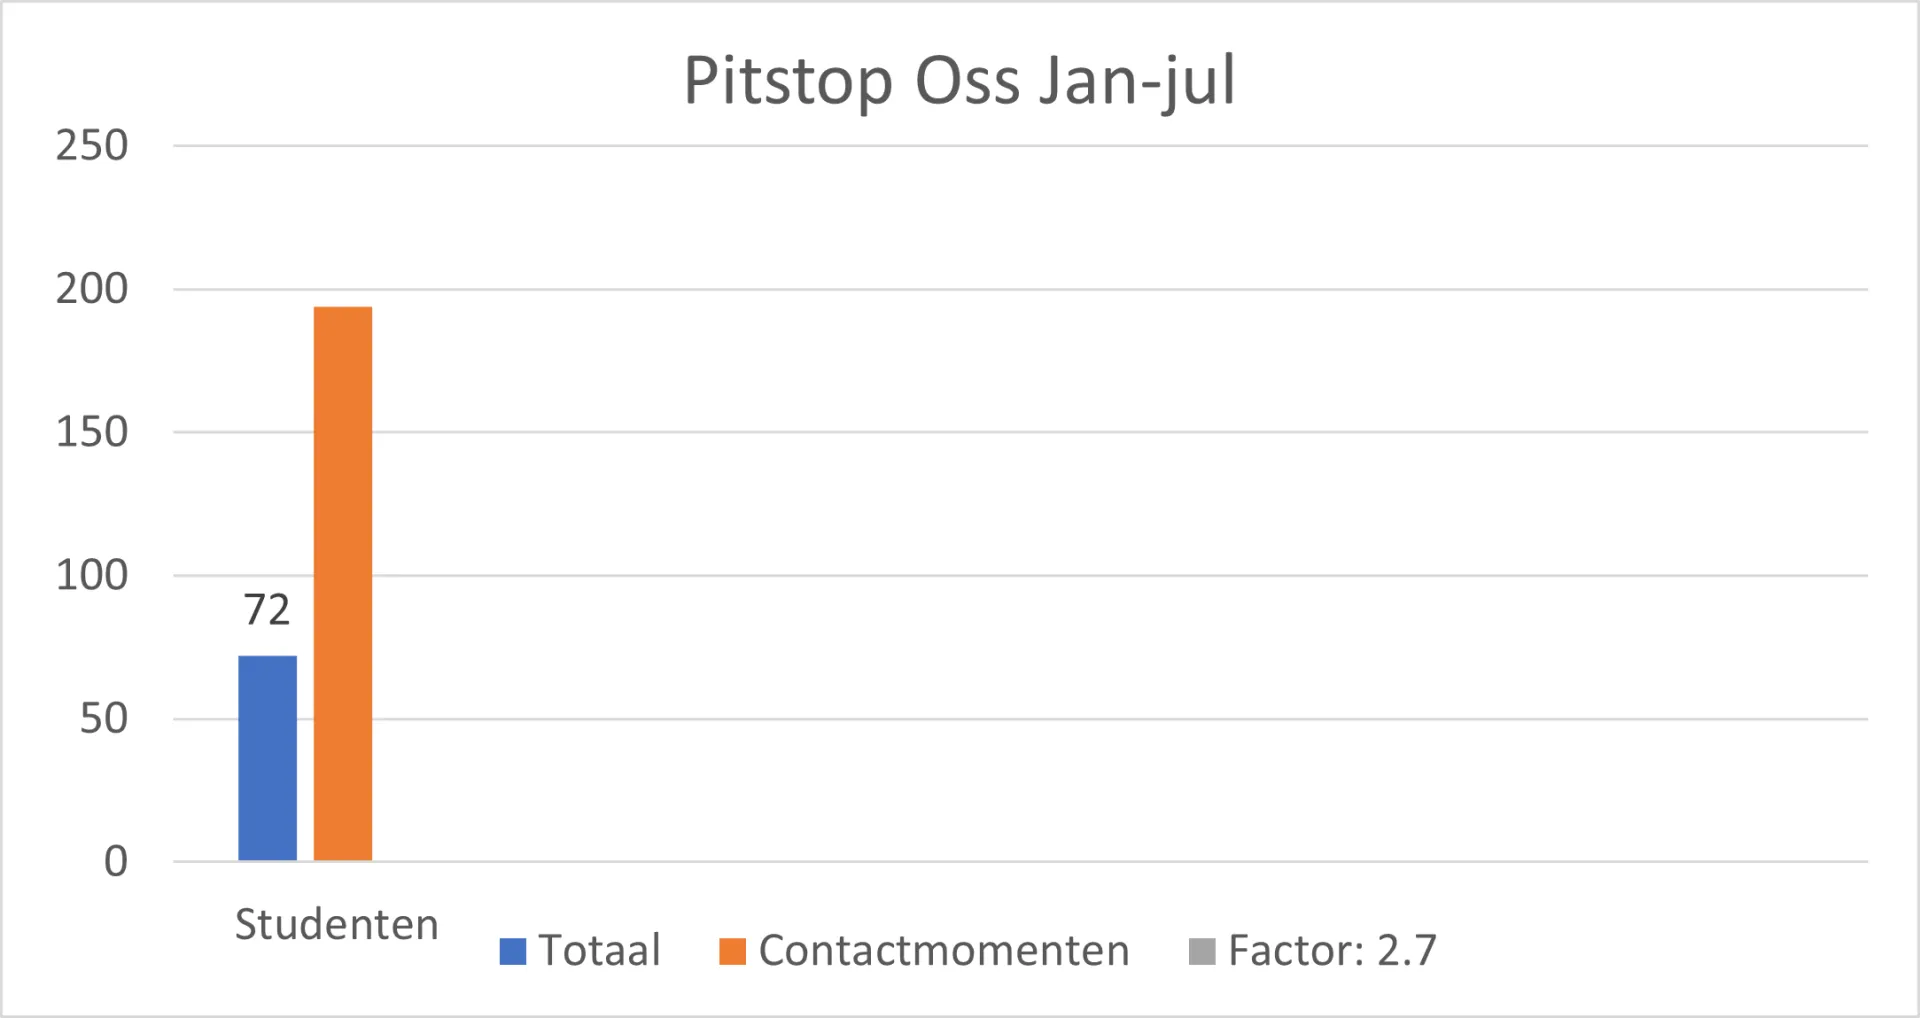
Task: Click the data label 72
Action: [267, 610]
